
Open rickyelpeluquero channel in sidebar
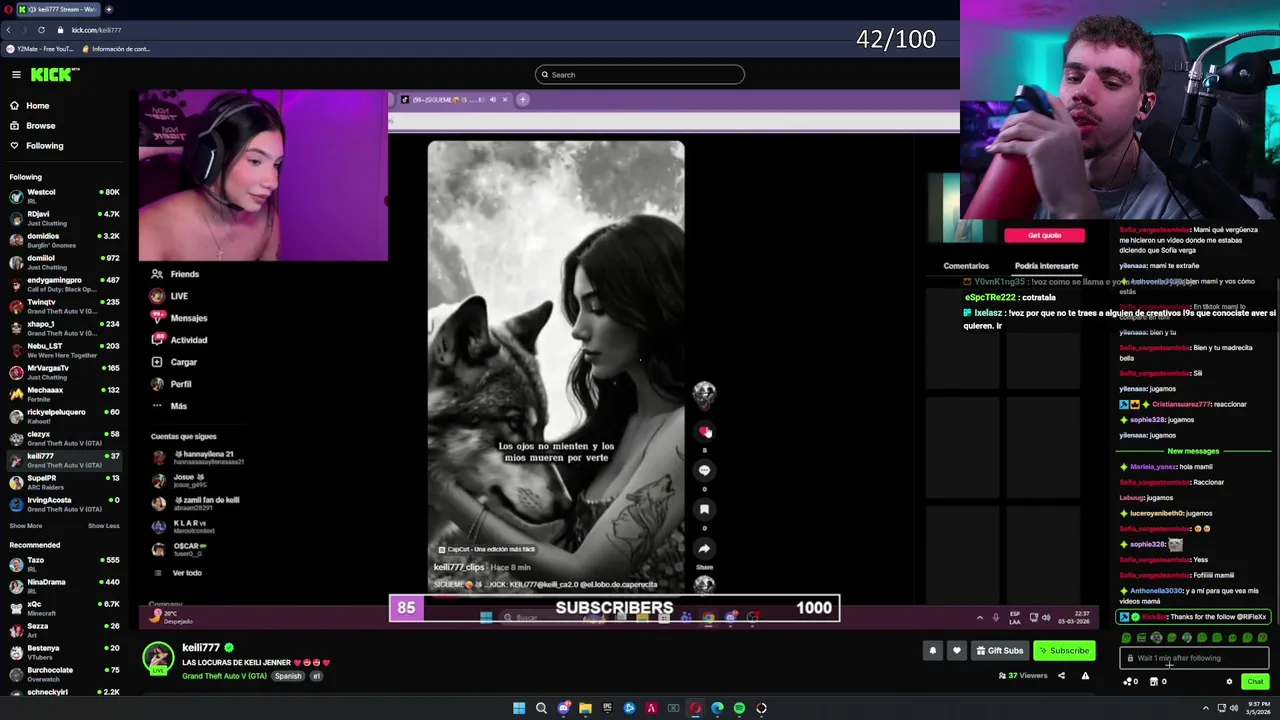click(x=64, y=416)
